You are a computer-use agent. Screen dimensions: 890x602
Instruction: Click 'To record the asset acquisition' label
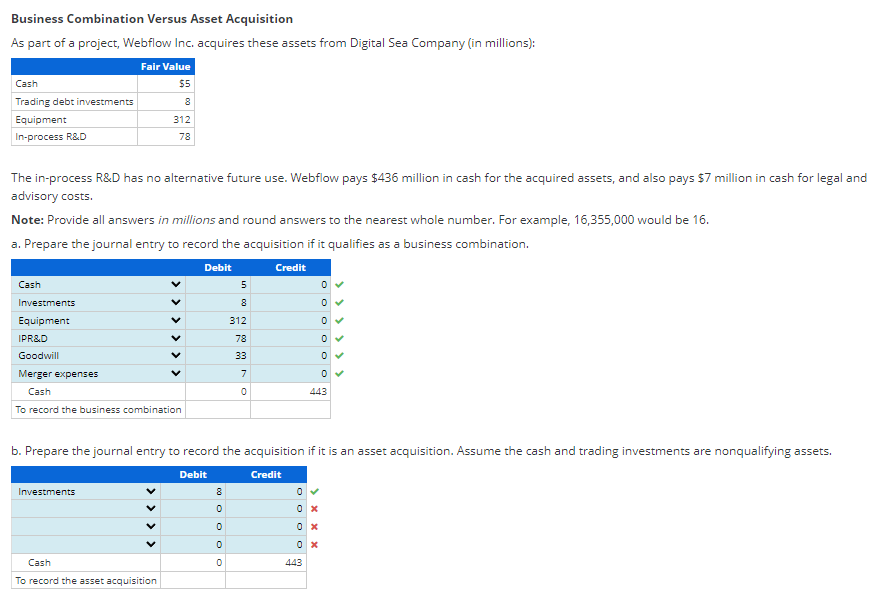[x=86, y=580]
